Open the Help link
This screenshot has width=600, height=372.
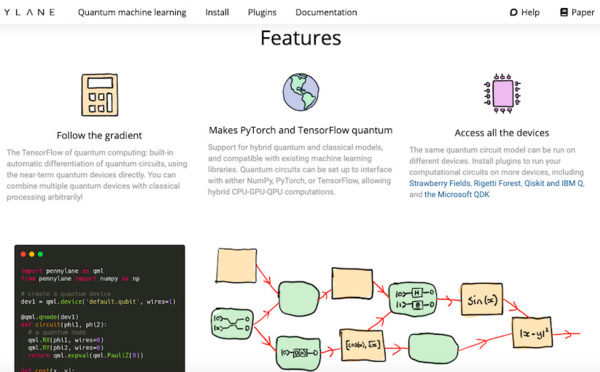tap(524, 12)
